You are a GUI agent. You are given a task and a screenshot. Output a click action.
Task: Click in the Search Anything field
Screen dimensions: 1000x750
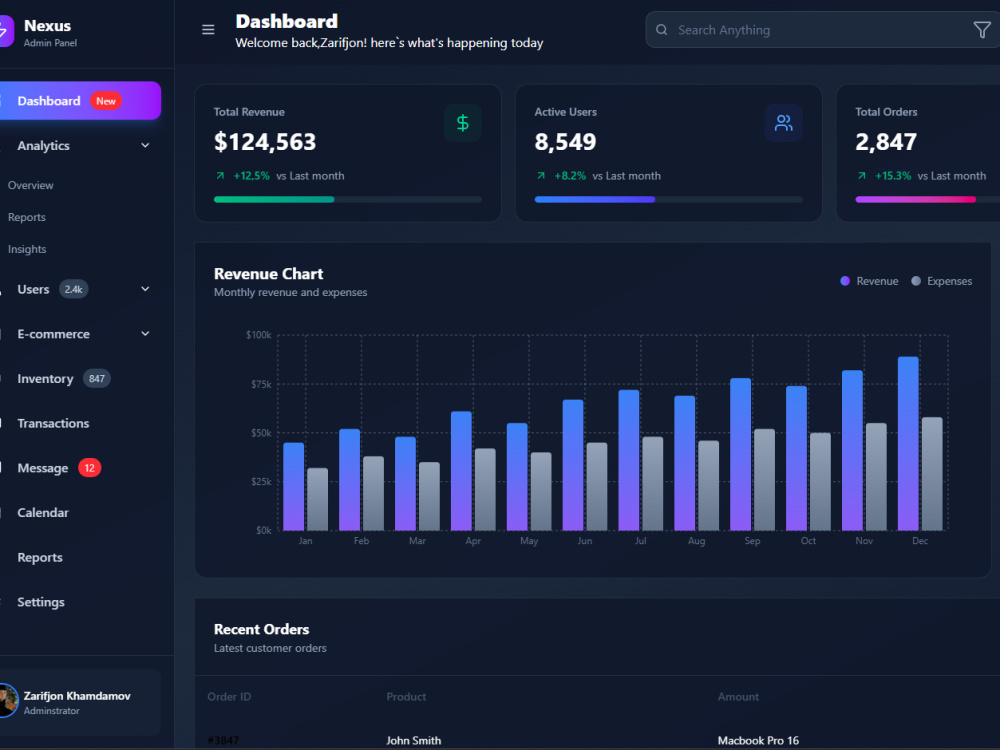tap(823, 30)
